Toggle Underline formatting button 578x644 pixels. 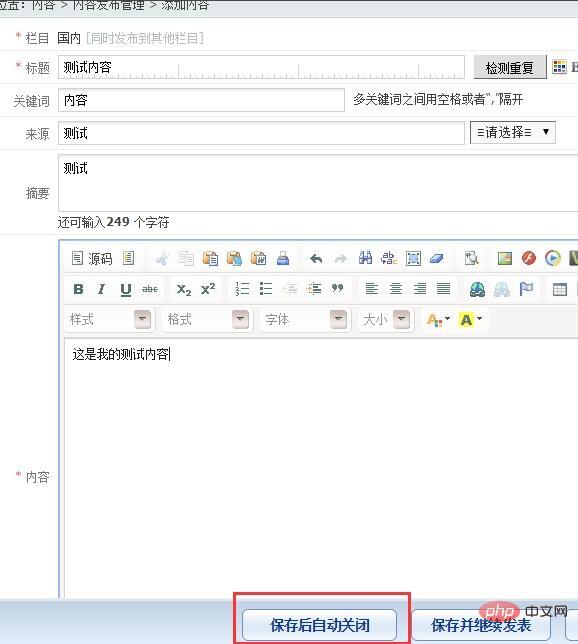click(126, 289)
